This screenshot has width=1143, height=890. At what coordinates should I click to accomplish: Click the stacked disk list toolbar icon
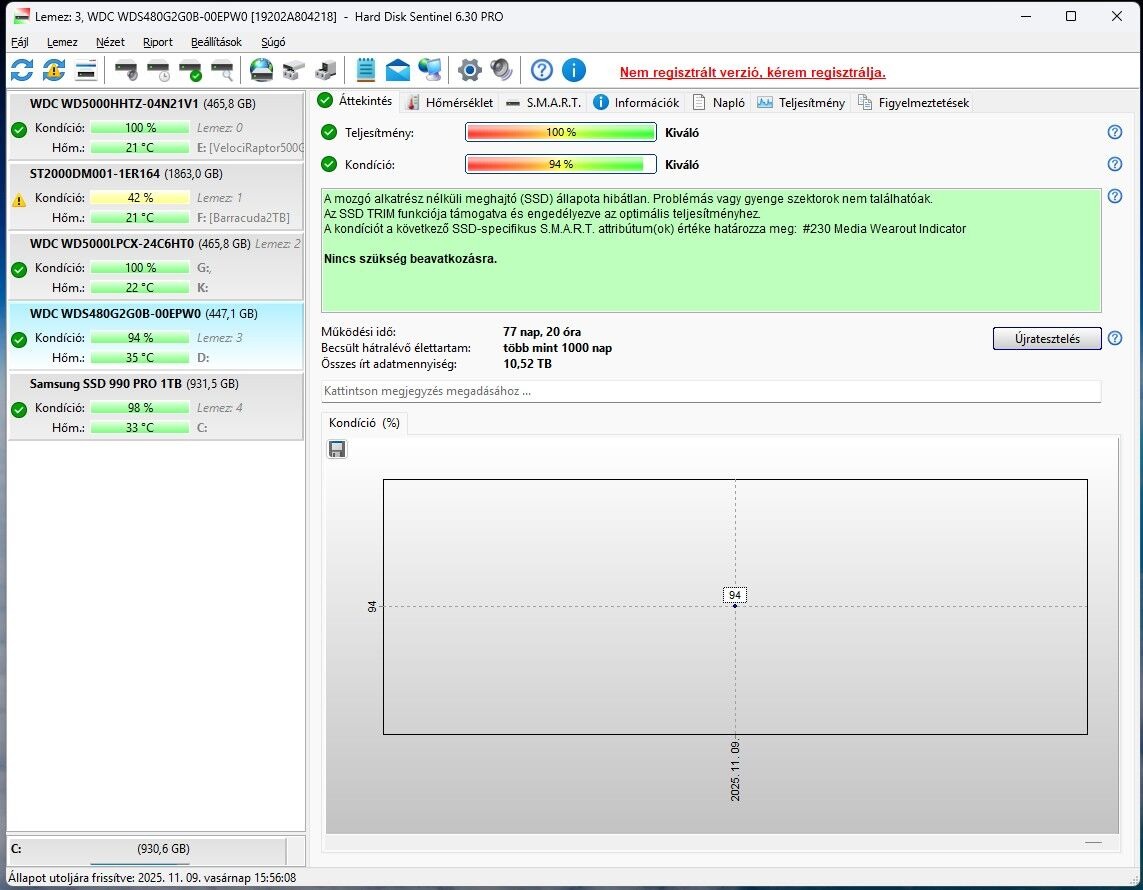(86, 71)
